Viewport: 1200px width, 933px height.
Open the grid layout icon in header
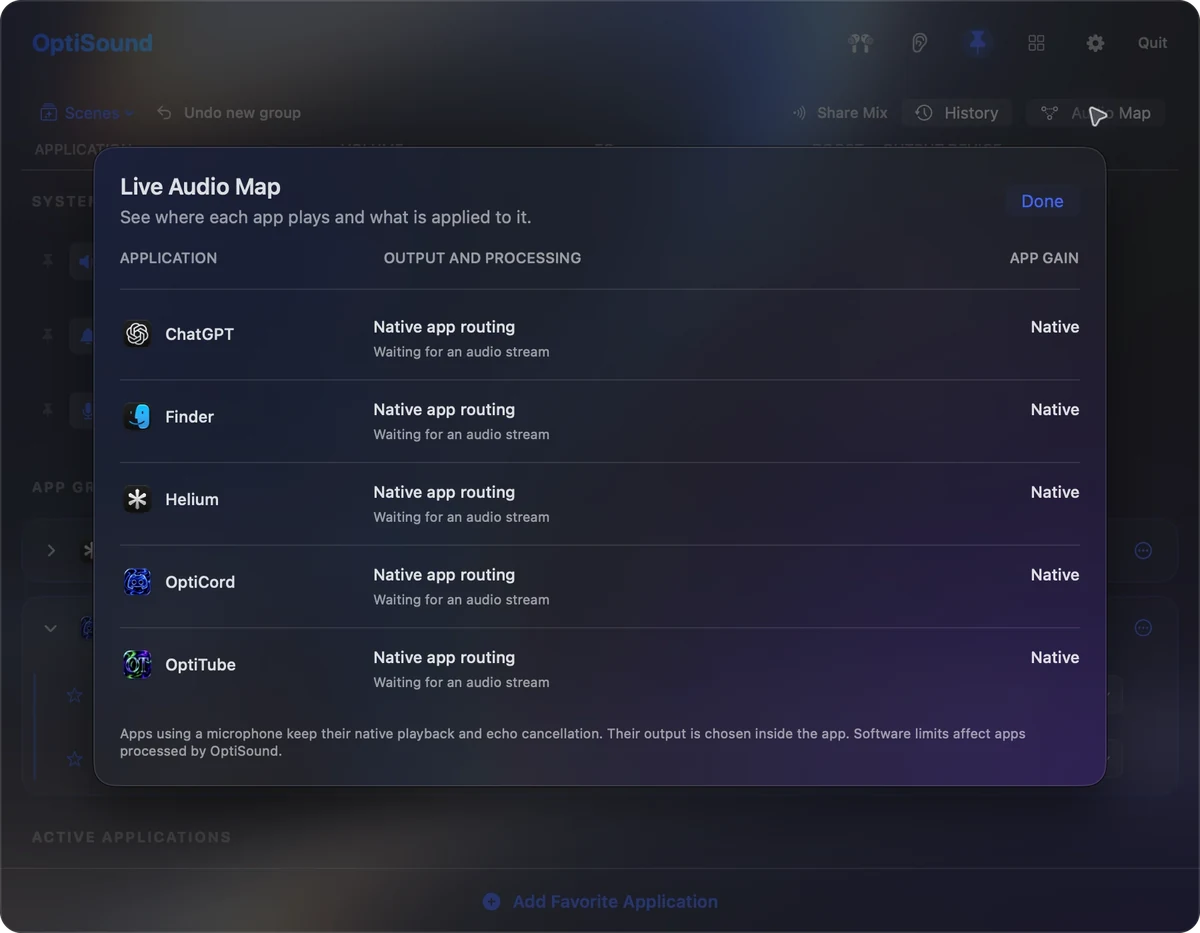tap(1036, 43)
